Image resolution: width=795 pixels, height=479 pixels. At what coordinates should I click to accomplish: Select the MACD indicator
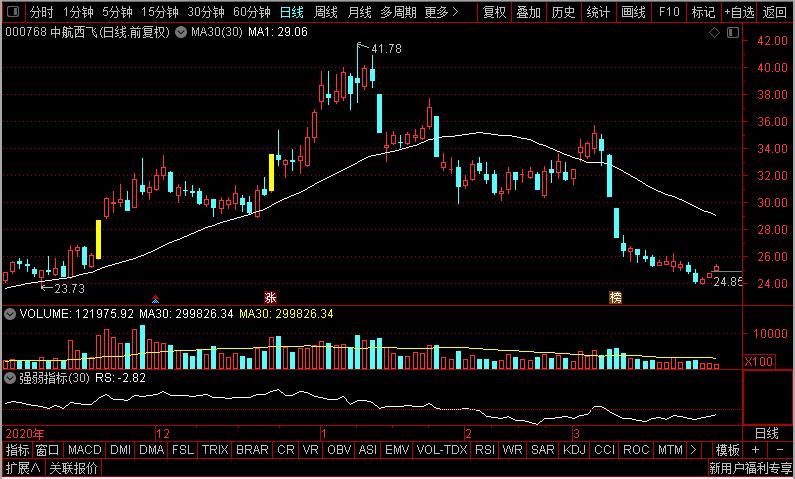click(x=85, y=450)
